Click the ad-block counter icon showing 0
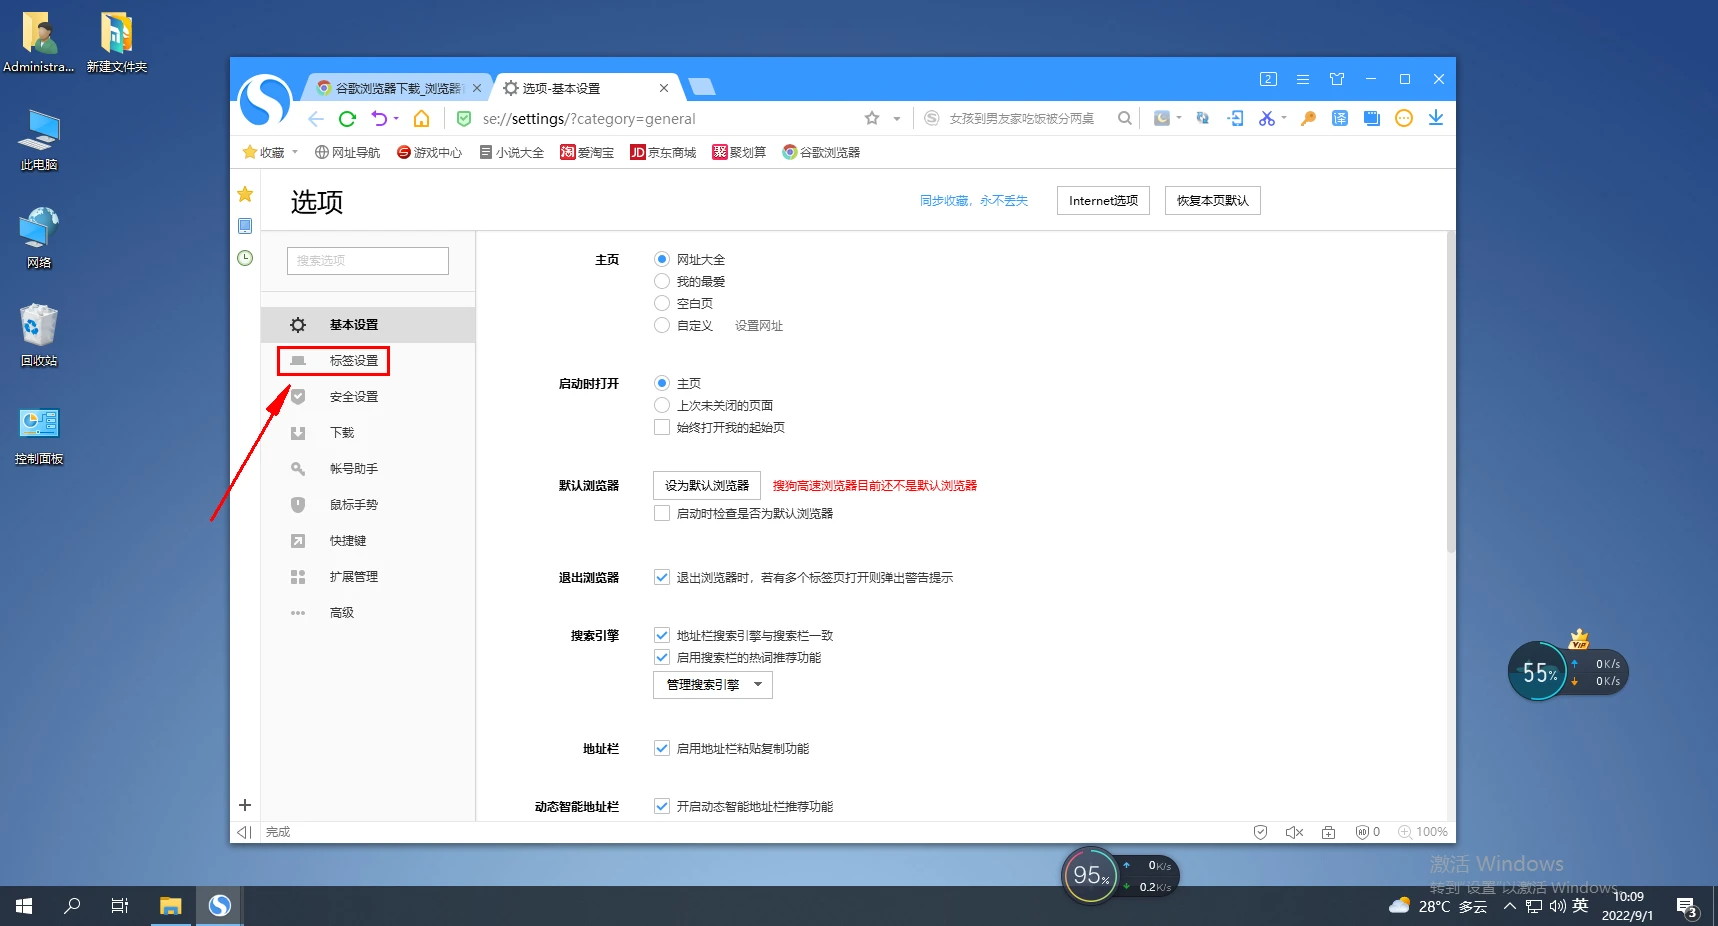Screen dimensions: 1718x926 click(x=1367, y=832)
